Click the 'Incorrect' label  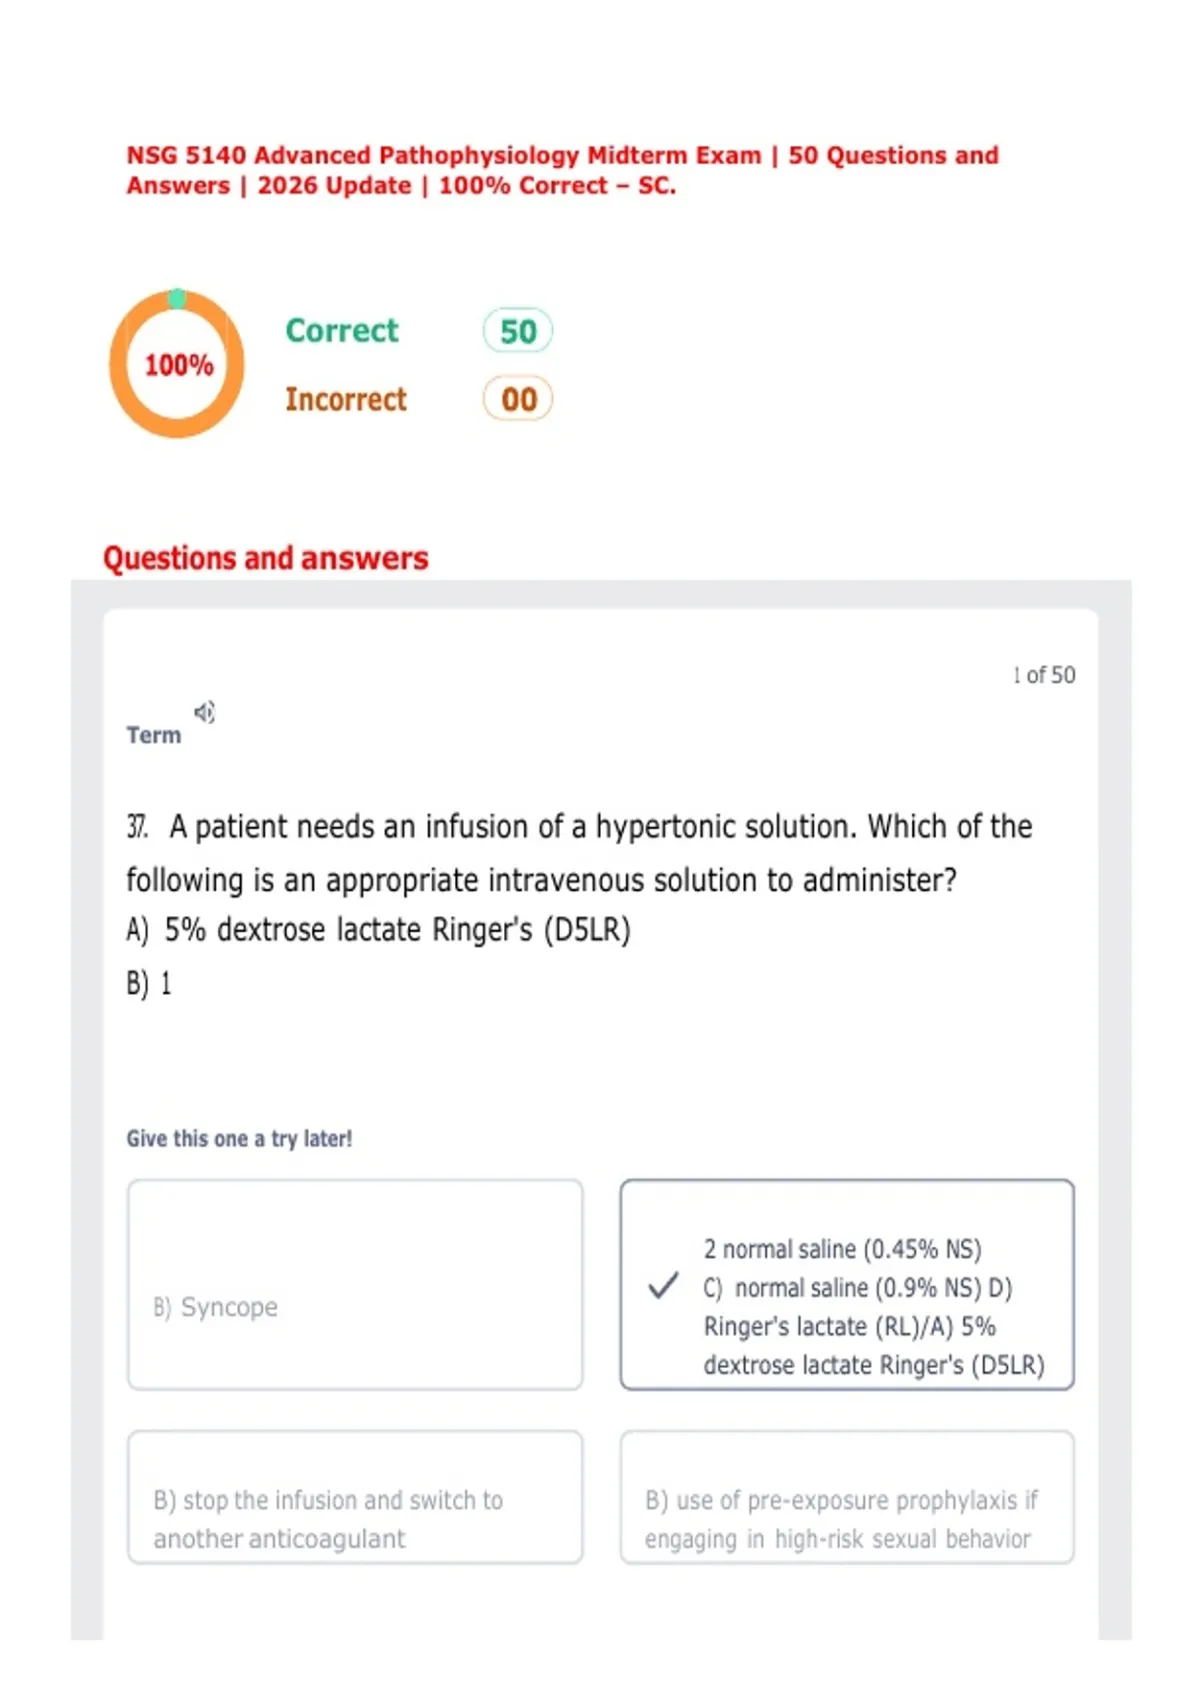346,399
